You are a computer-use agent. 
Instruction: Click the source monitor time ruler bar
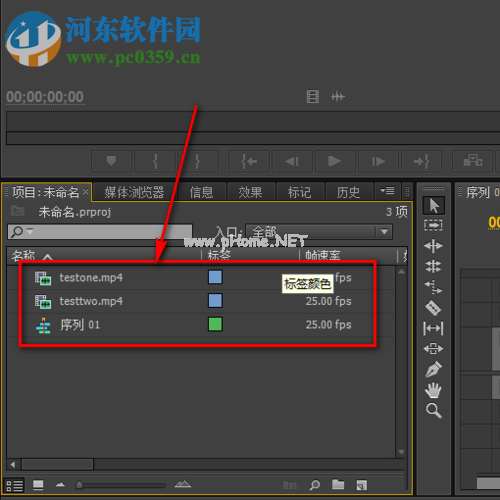coord(253,121)
